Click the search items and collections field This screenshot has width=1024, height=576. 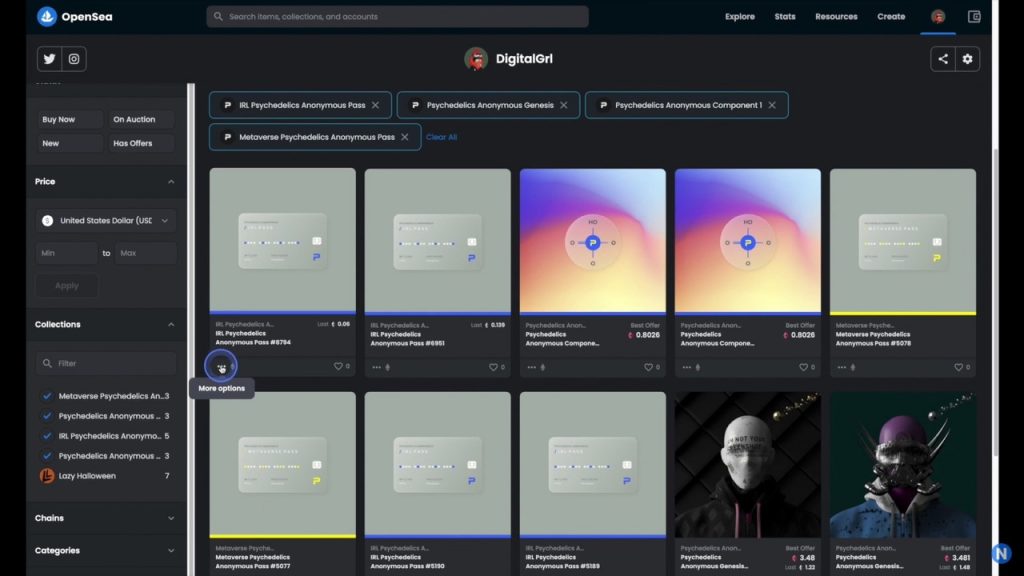[398, 16]
